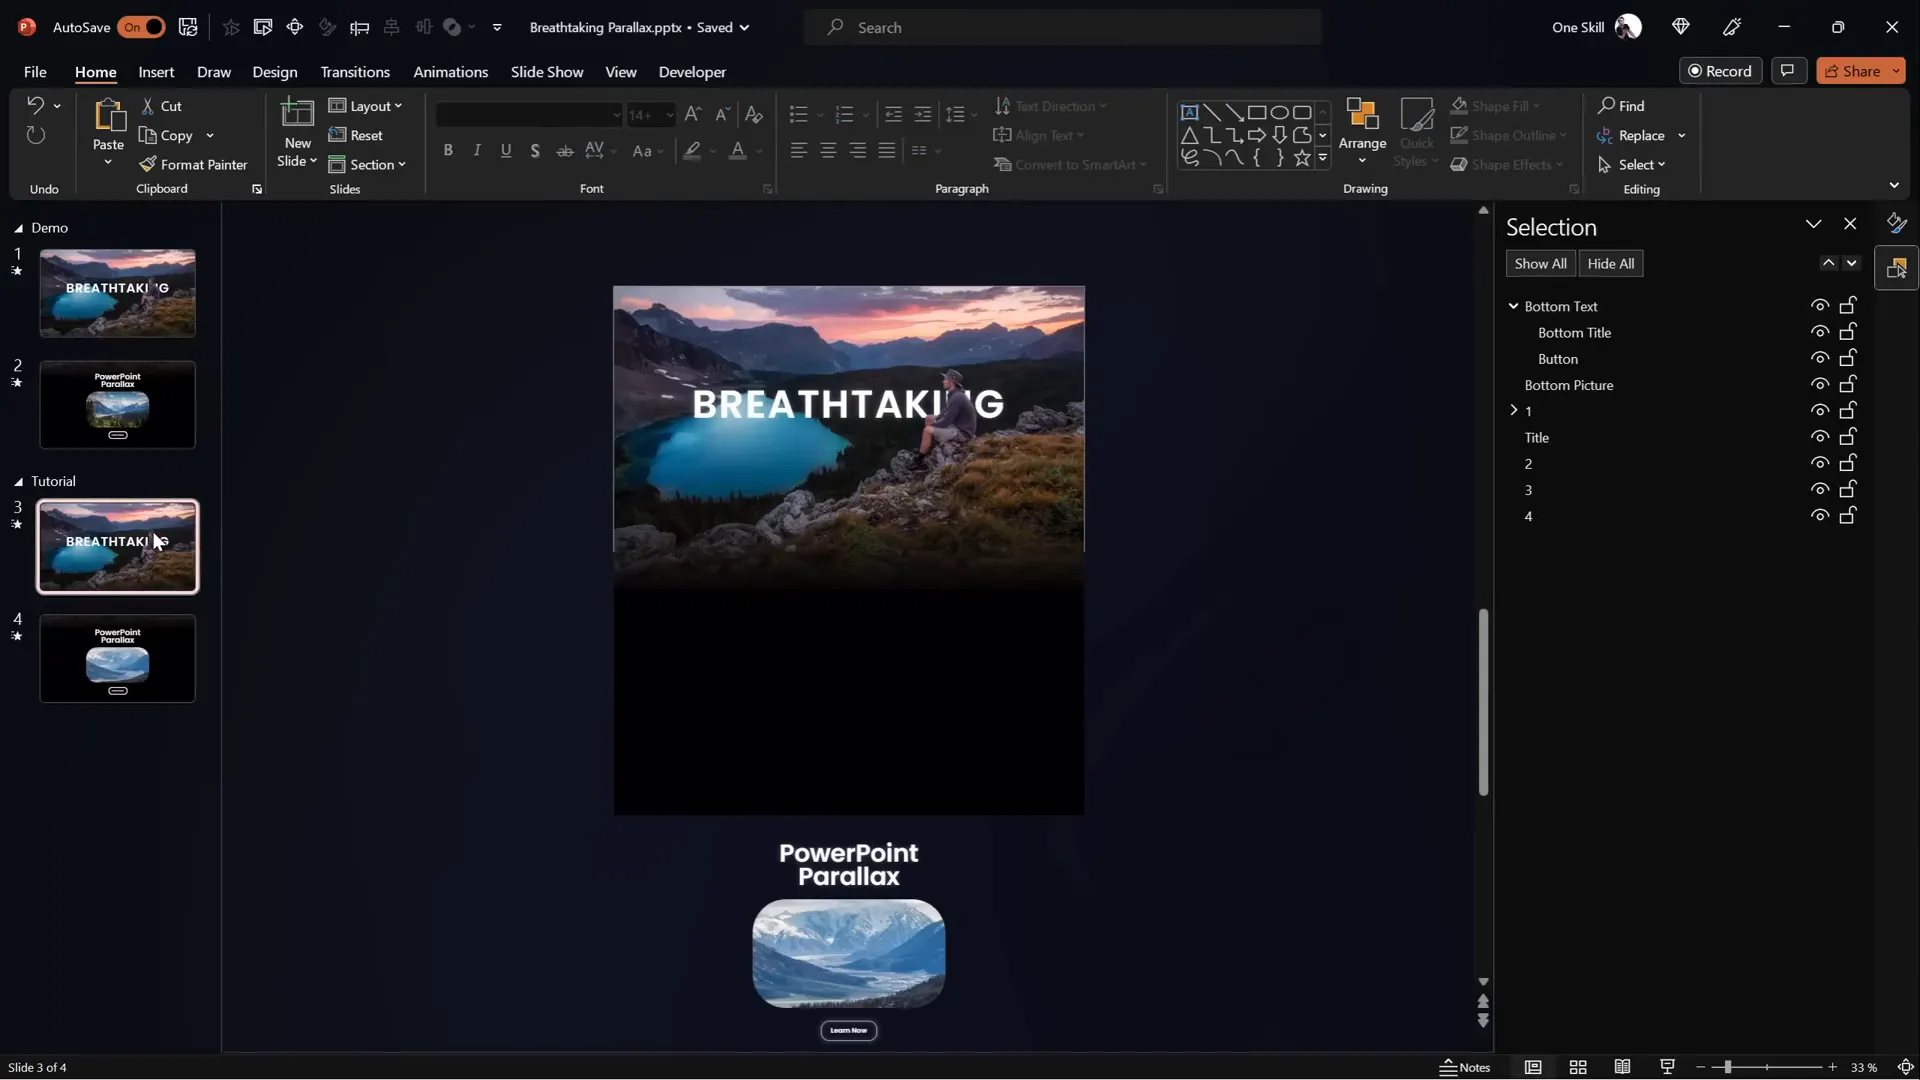
Task: Open the Insert tab
Action: (x=156, y=72)
